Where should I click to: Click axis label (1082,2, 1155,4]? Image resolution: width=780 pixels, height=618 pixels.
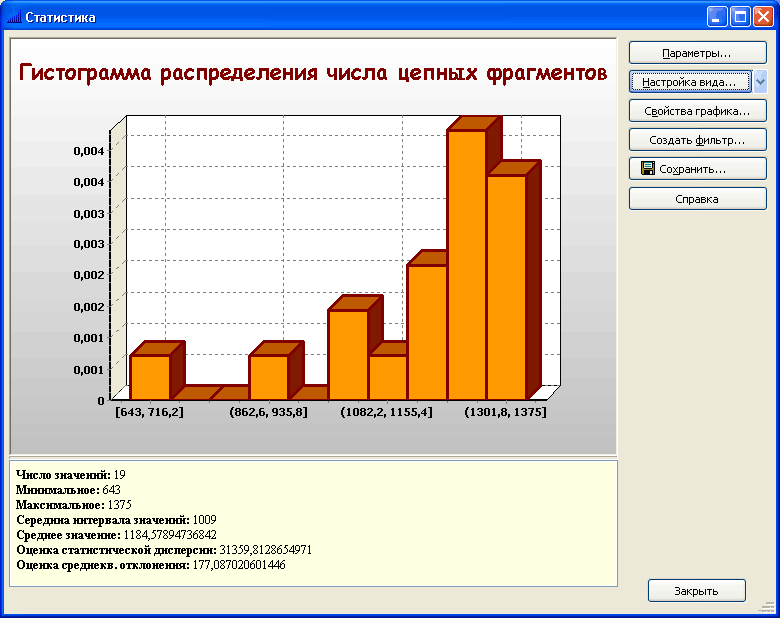point(387,412)
